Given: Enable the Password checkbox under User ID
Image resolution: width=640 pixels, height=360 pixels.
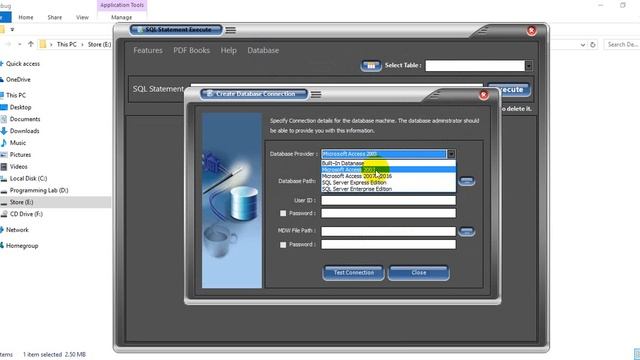Looking at the screenshot, I should coord(283,213).
